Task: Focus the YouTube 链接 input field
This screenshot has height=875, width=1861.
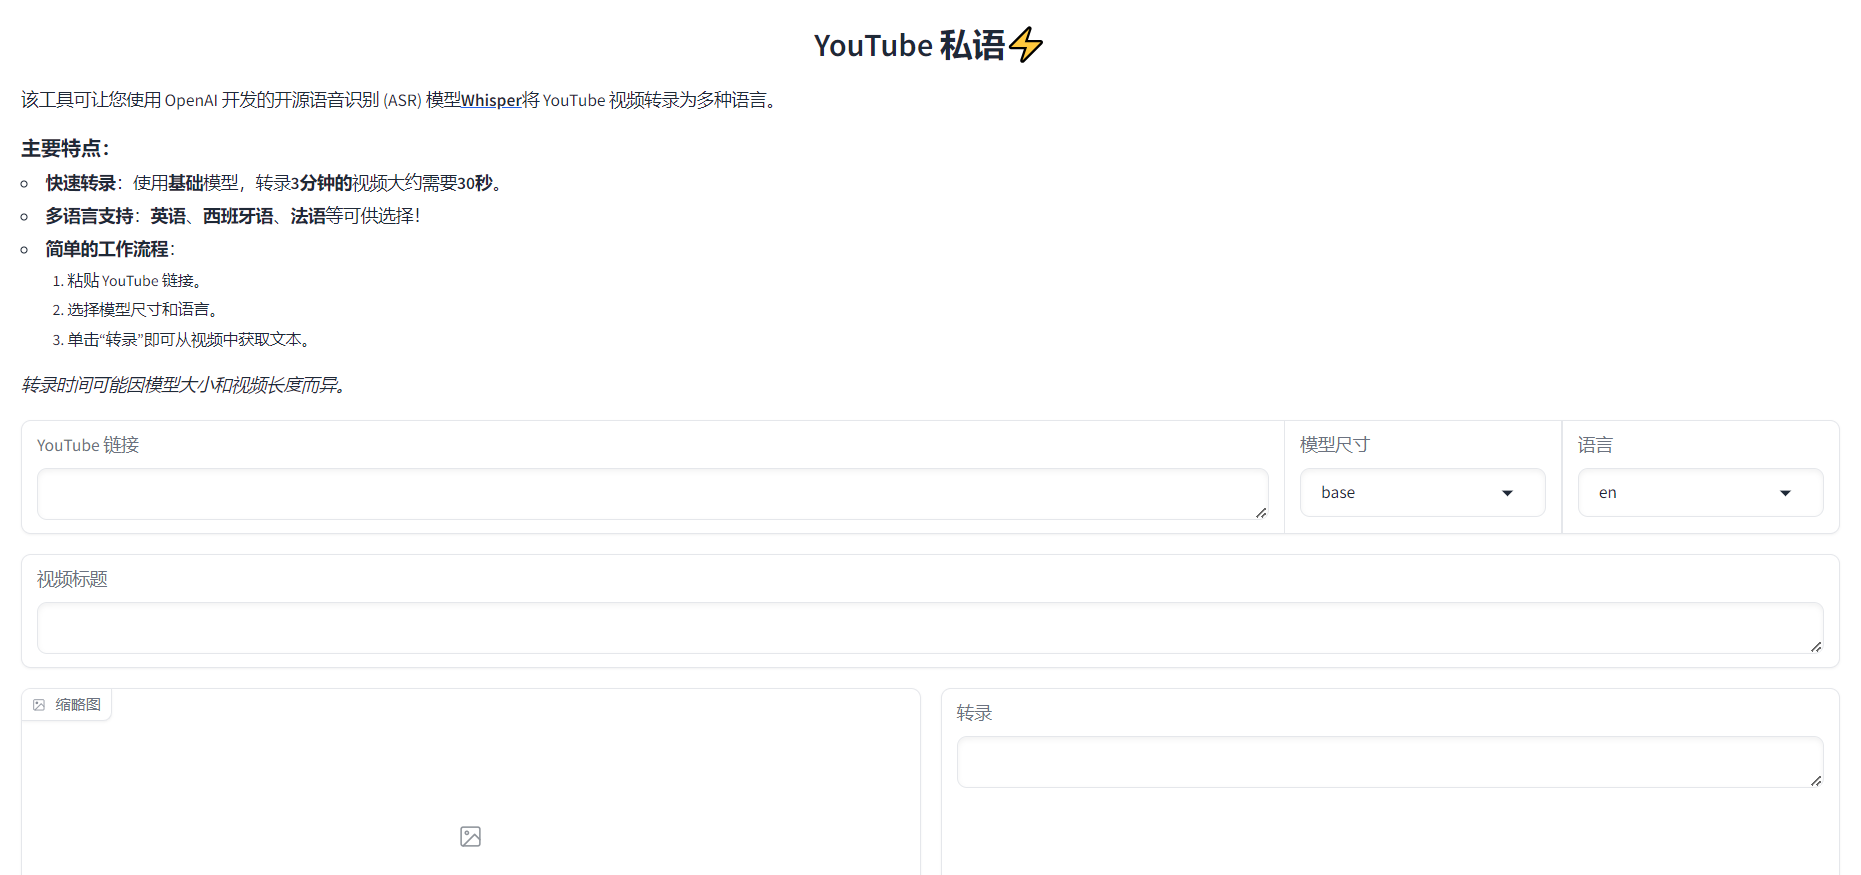Action: coord(650,494)
